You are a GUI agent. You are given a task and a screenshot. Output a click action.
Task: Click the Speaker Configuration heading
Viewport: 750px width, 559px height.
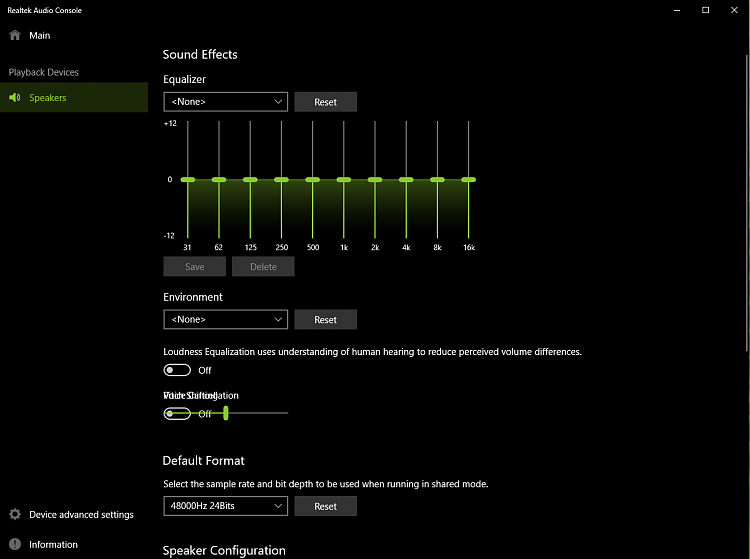[x=224, y=551]
